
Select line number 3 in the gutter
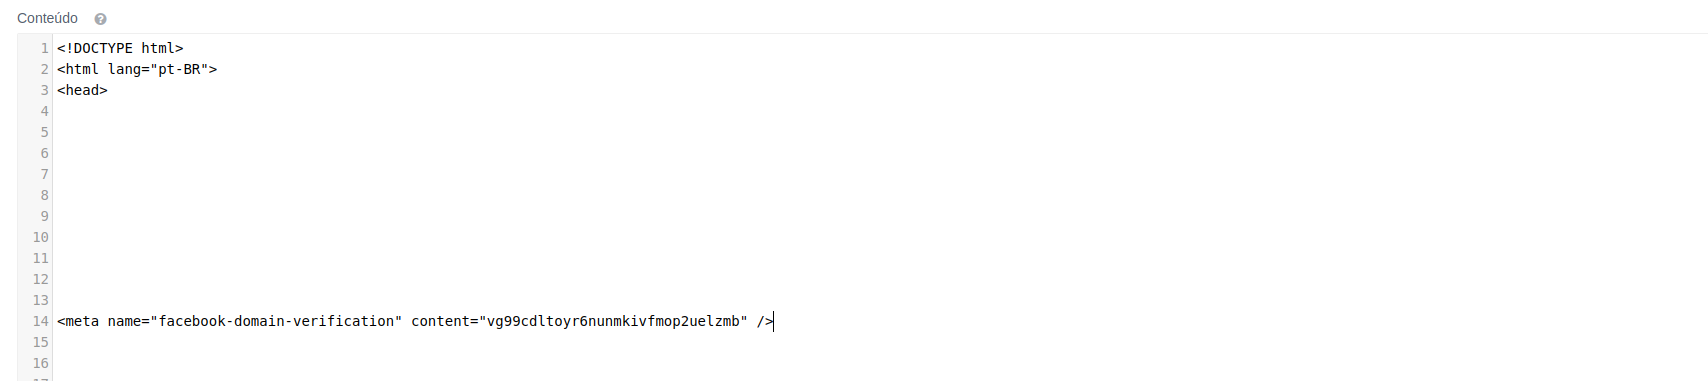coord(44,90)
